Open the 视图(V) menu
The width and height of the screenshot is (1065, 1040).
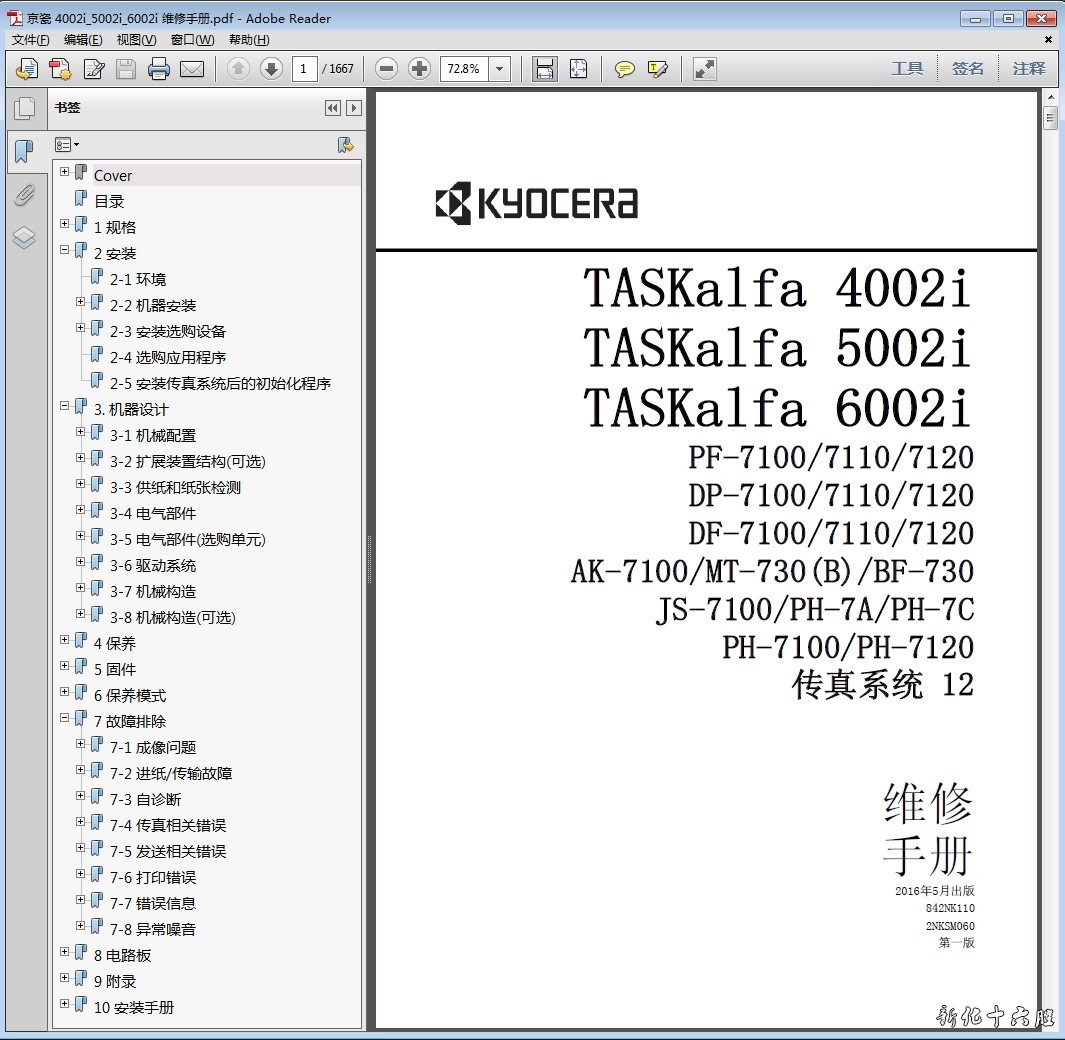coord(136,40)
